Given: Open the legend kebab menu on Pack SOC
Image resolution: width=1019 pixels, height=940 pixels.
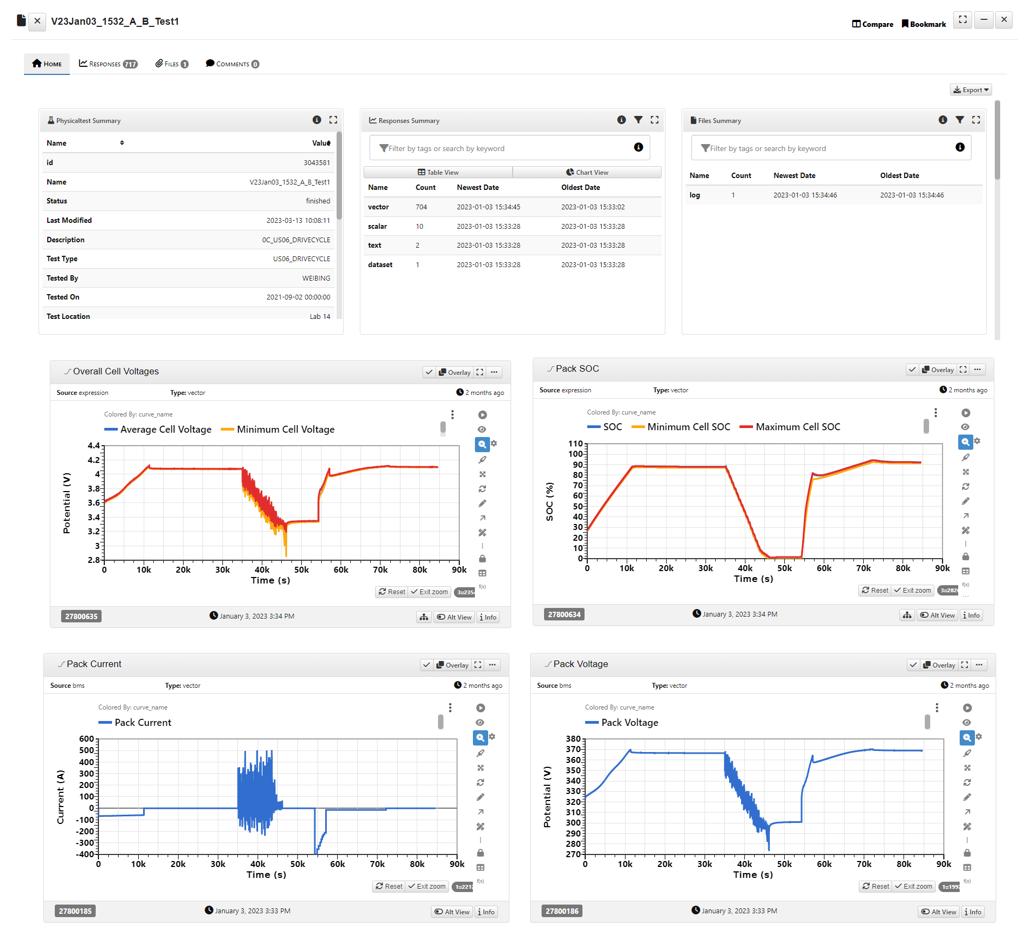Looking at the screenshot, I should [x=935, y=413].
